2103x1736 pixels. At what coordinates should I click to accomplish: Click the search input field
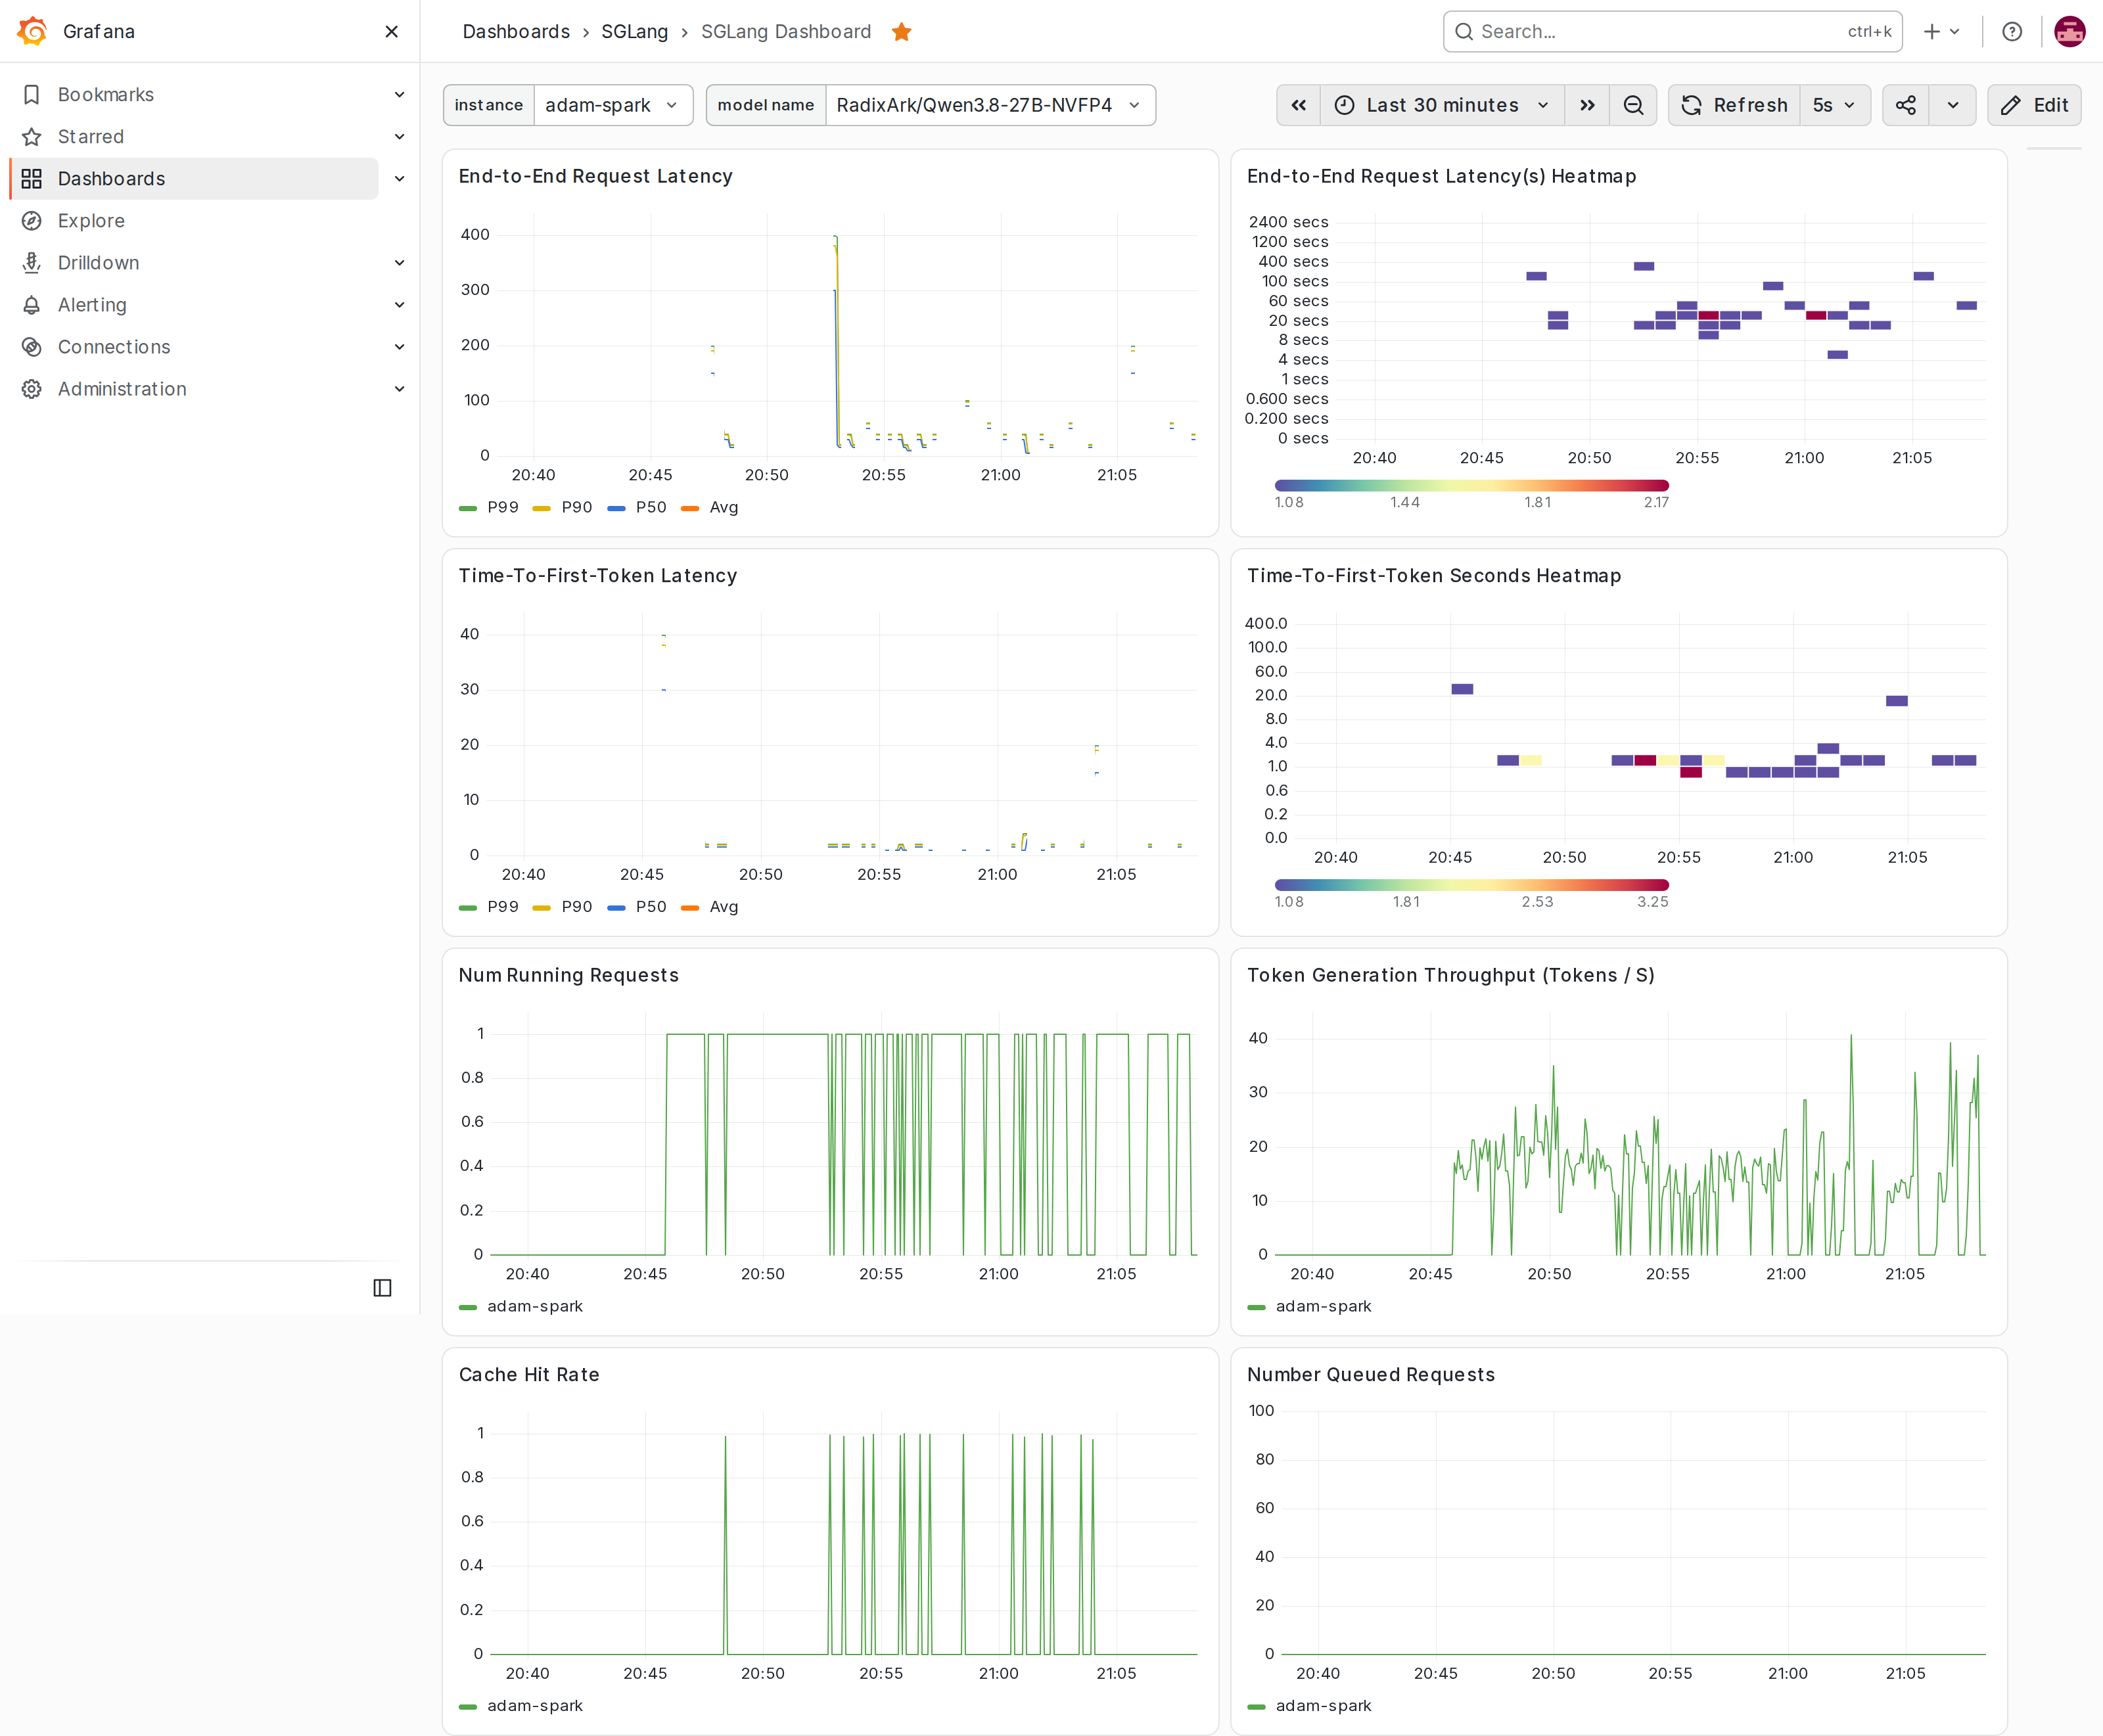point(1672,32)
